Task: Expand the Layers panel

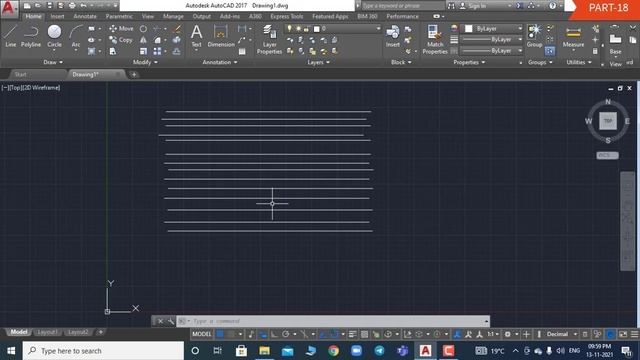Action: [x=318, y=62]
